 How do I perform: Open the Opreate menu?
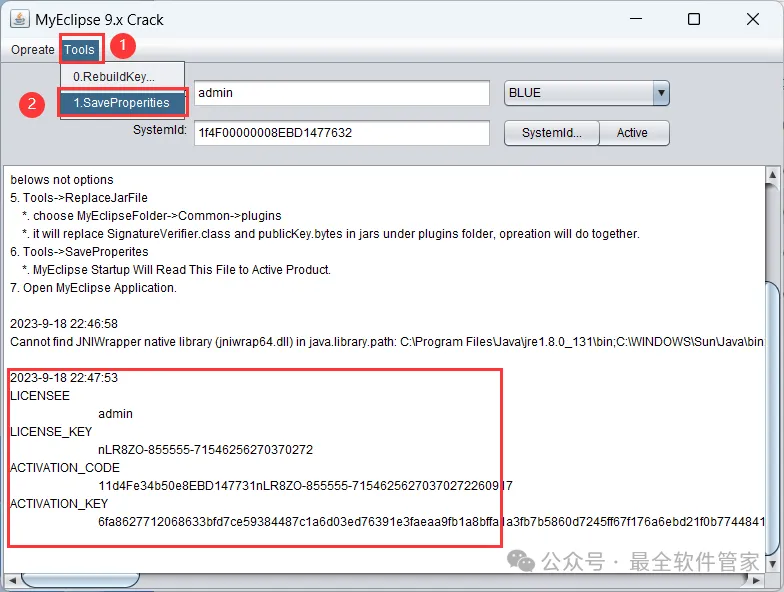(x=32, y=50)
